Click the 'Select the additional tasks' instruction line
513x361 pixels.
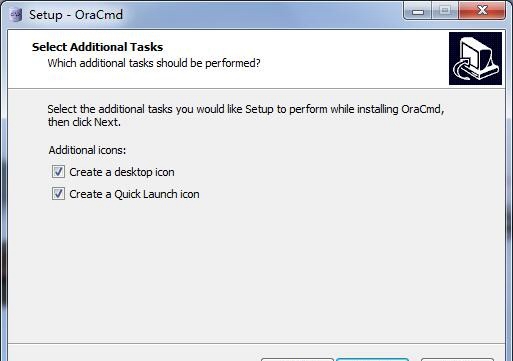[x=246, y=109]
